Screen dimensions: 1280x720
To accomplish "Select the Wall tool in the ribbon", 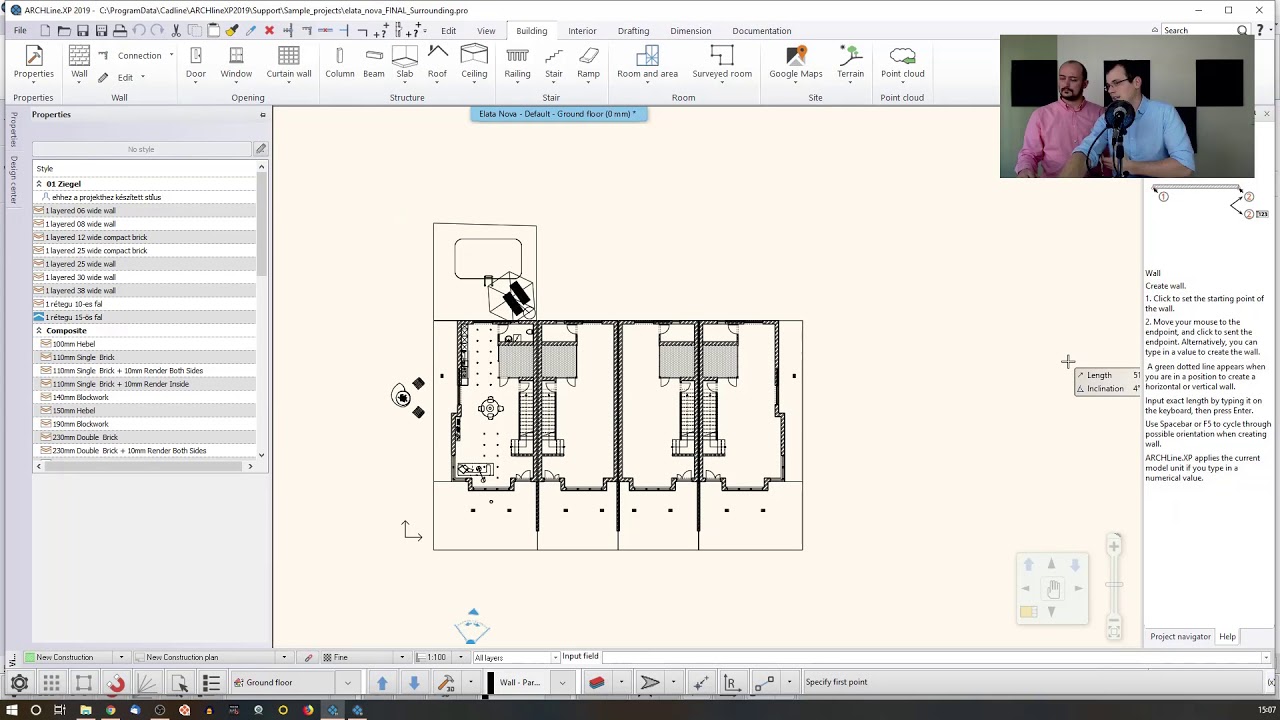I will point(79,62).
